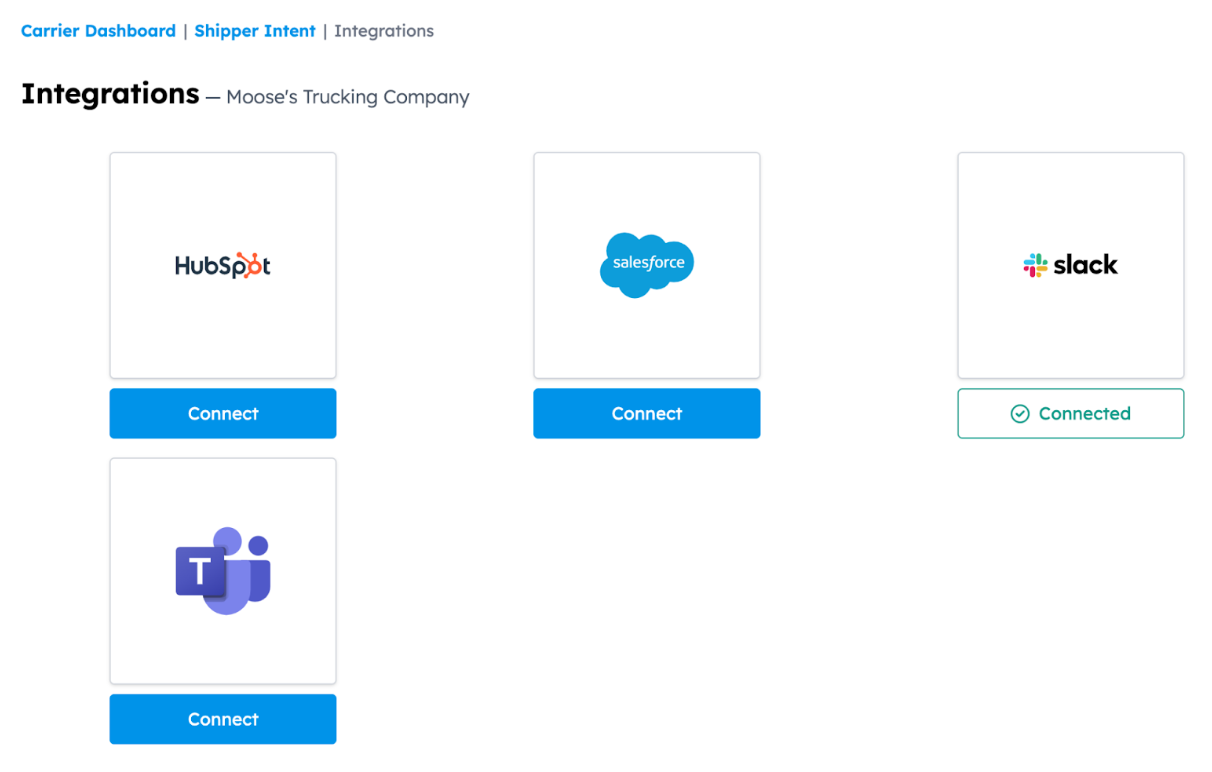Click the Microsoft Teams logo card
The height and width of the screenshot is (772, 1212).
coord(223,571)
